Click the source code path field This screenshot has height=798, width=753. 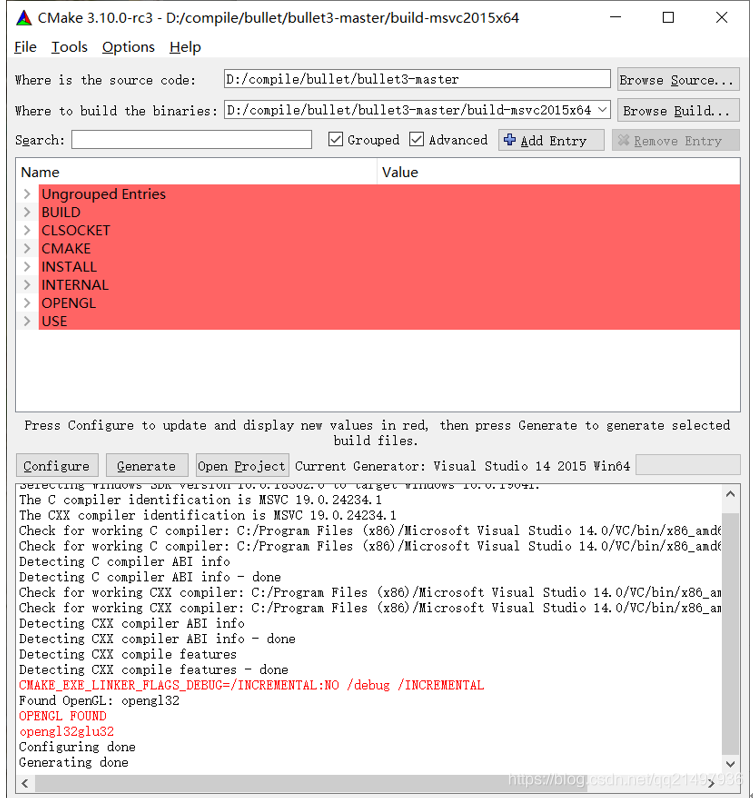click(417, 79)
